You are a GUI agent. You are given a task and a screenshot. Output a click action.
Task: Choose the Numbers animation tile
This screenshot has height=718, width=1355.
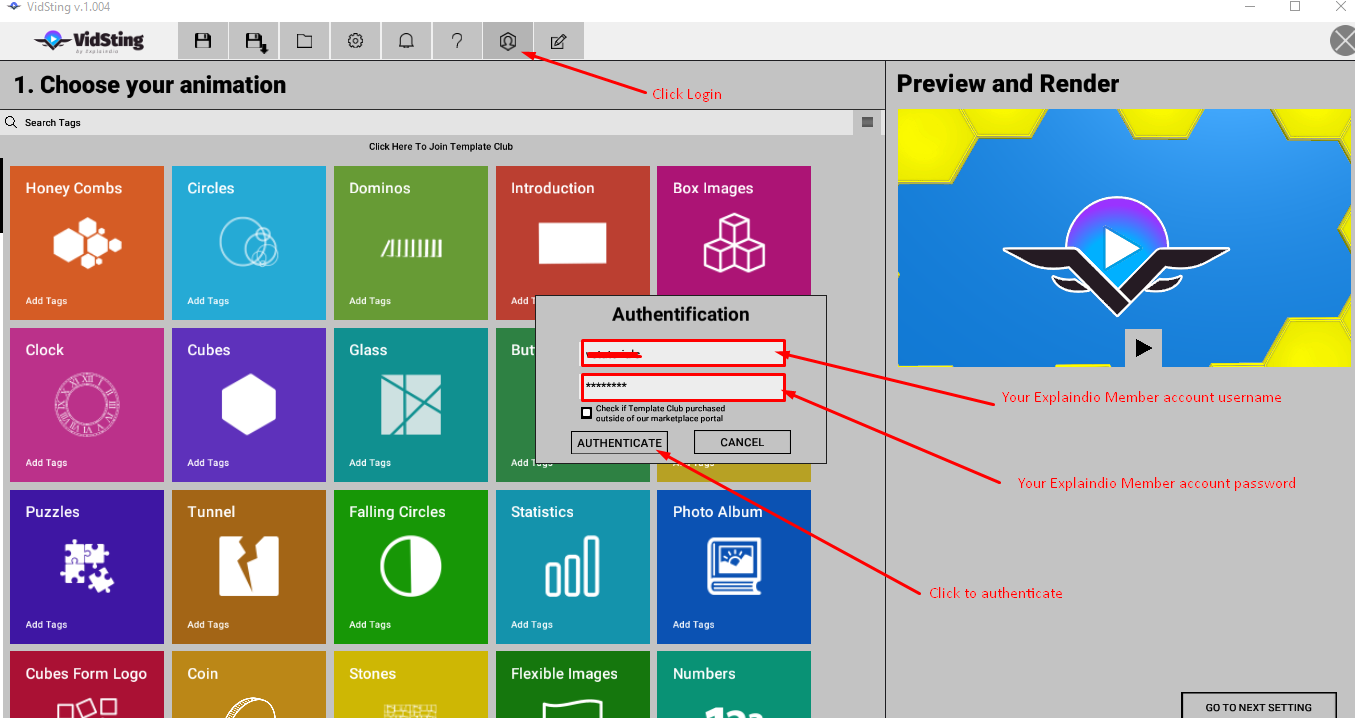coord(734,685)
